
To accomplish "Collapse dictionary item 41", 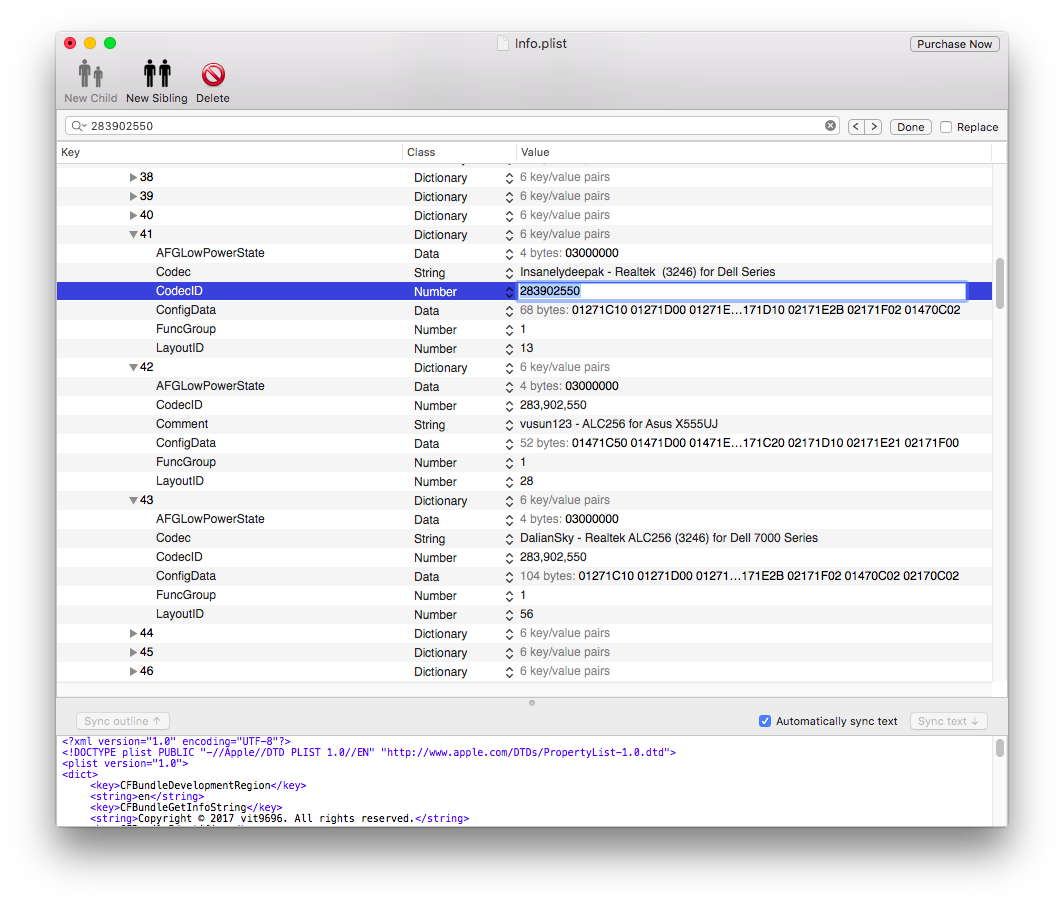I will click(x=133, y=234).
